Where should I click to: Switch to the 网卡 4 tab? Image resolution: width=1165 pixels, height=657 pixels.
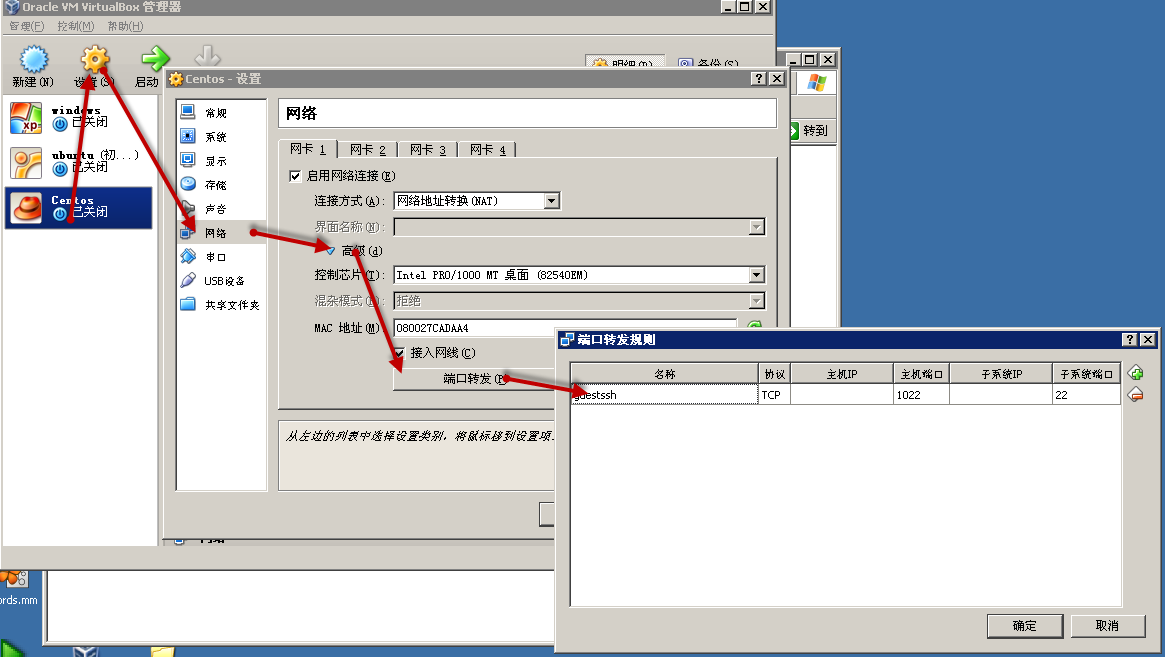coord(487,150)
